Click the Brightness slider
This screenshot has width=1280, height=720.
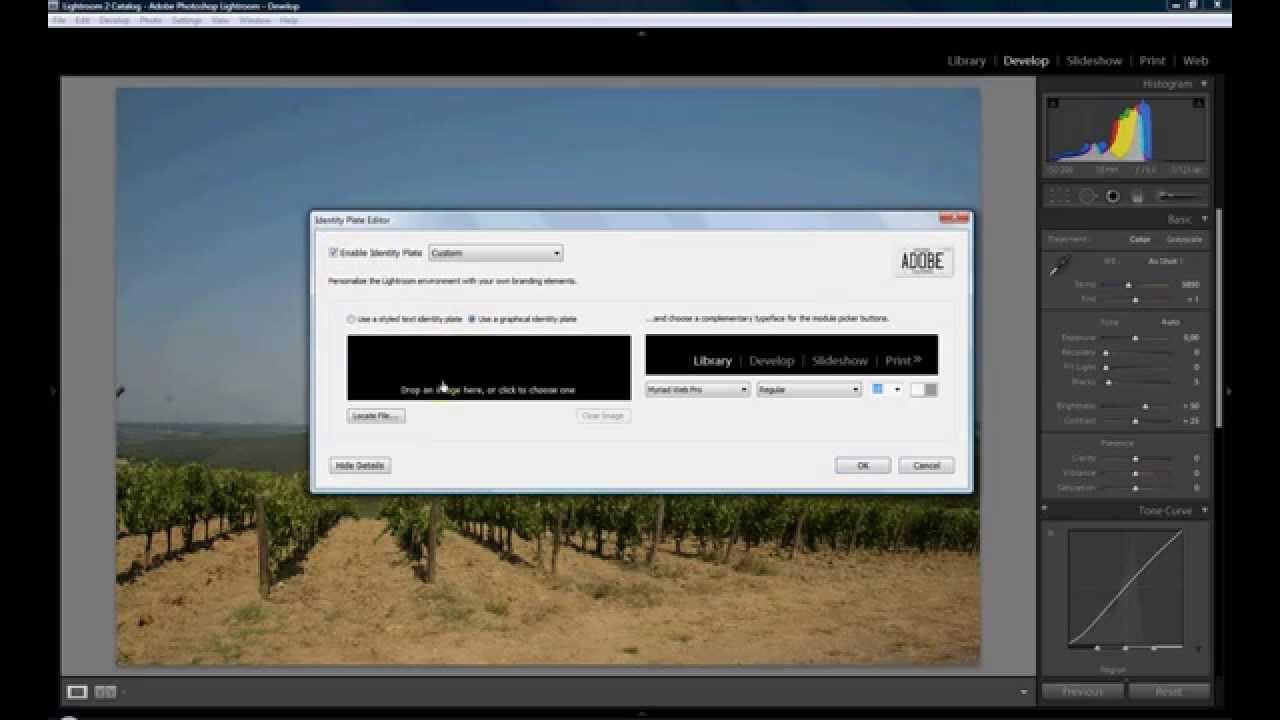pyautogui.click(x=1137, y=406)
